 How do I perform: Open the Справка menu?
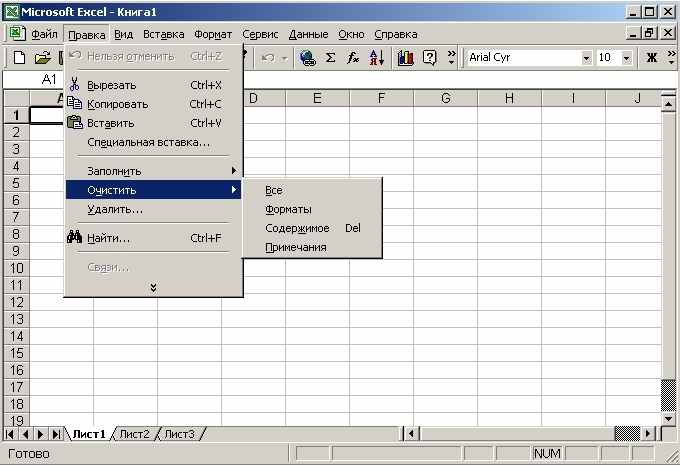point(396,34)
